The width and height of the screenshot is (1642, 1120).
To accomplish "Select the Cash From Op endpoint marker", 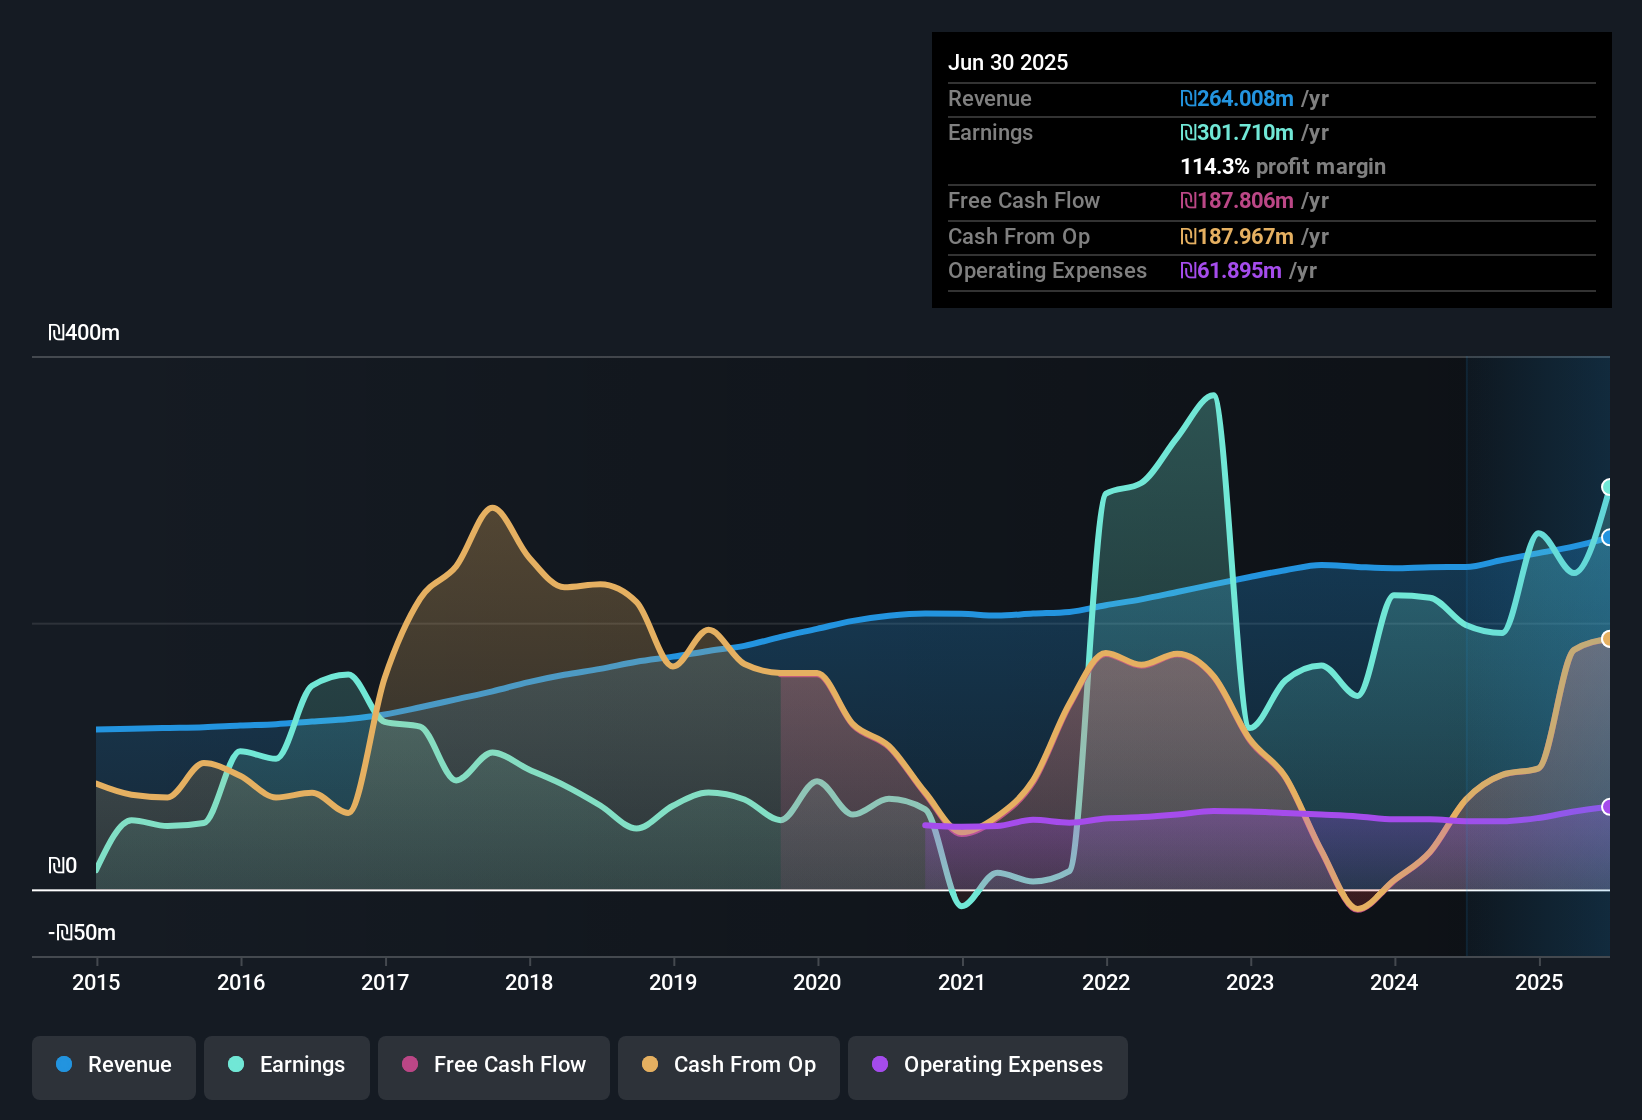I will (1607, 639).
